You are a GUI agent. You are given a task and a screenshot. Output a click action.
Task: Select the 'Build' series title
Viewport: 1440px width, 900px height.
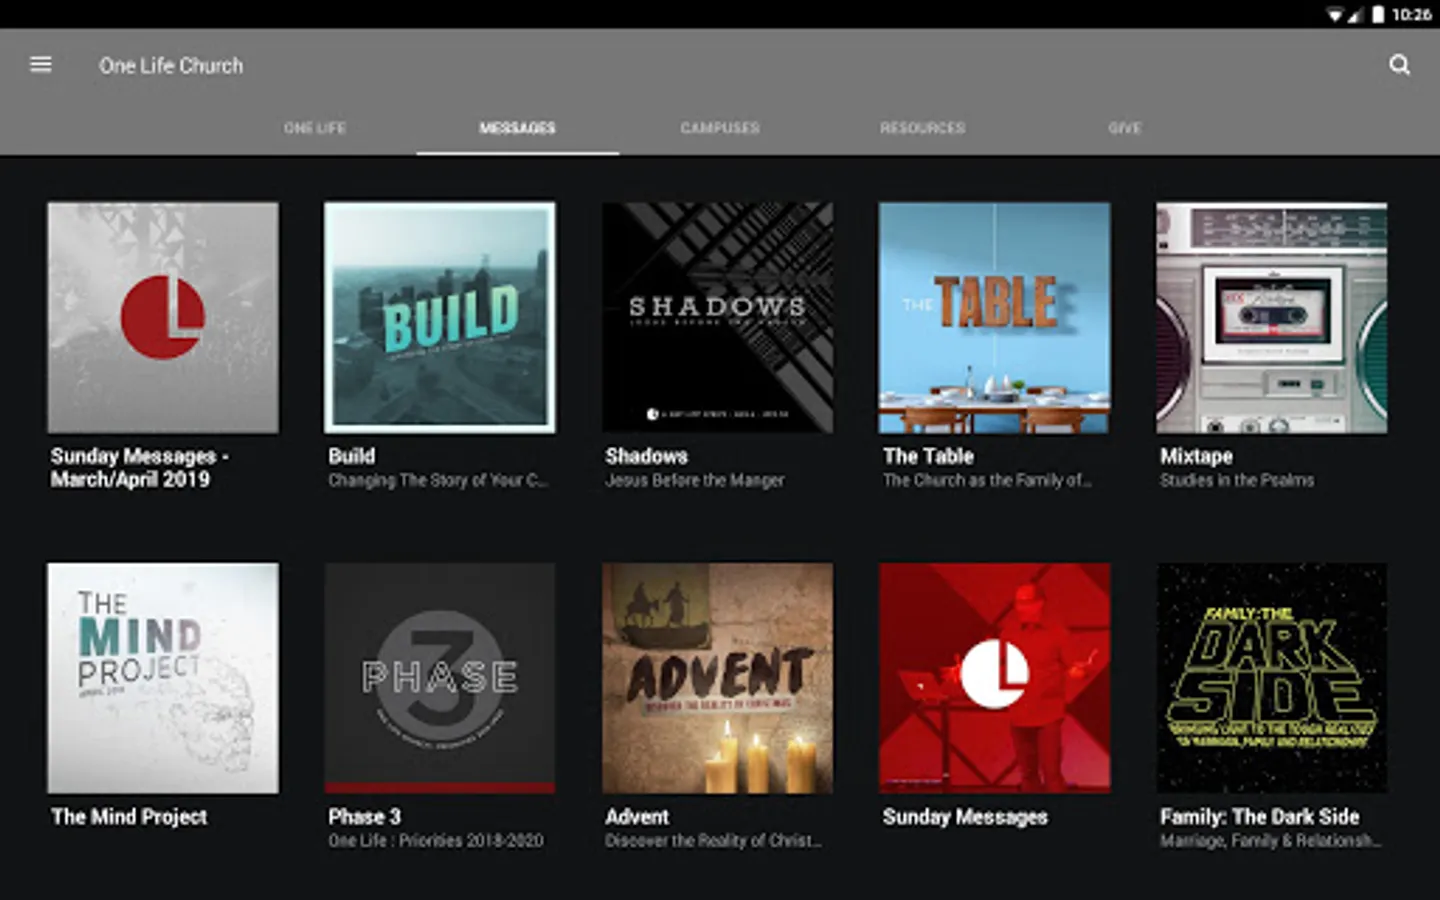click(x=352, y=456)
